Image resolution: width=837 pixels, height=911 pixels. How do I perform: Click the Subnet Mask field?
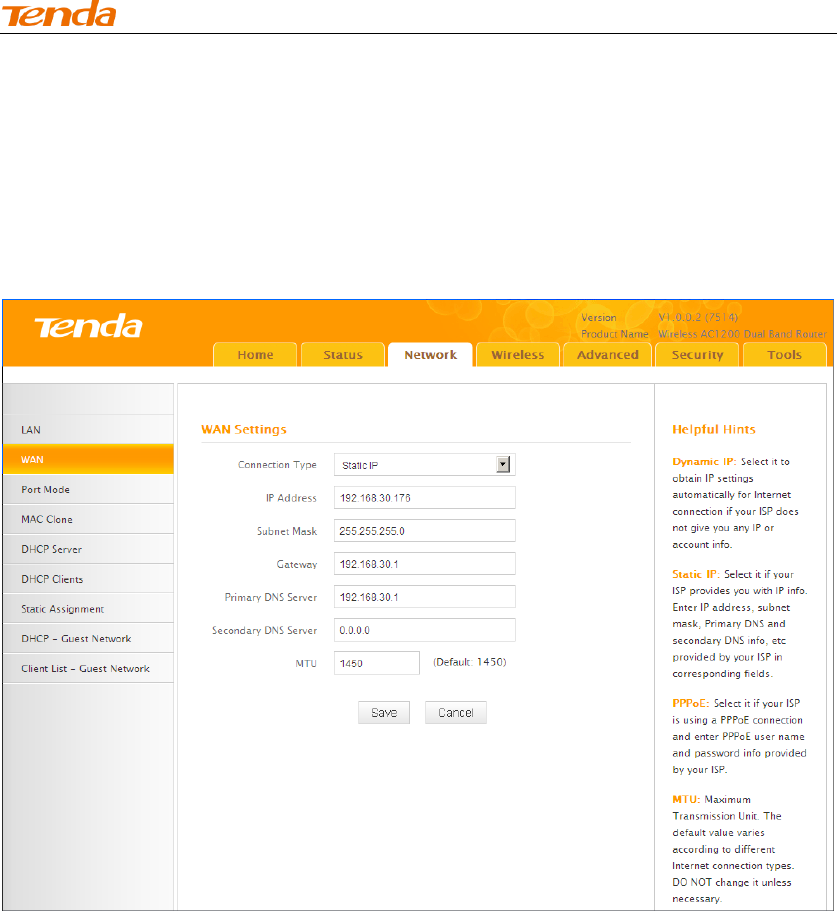click(x=425, y=531)
